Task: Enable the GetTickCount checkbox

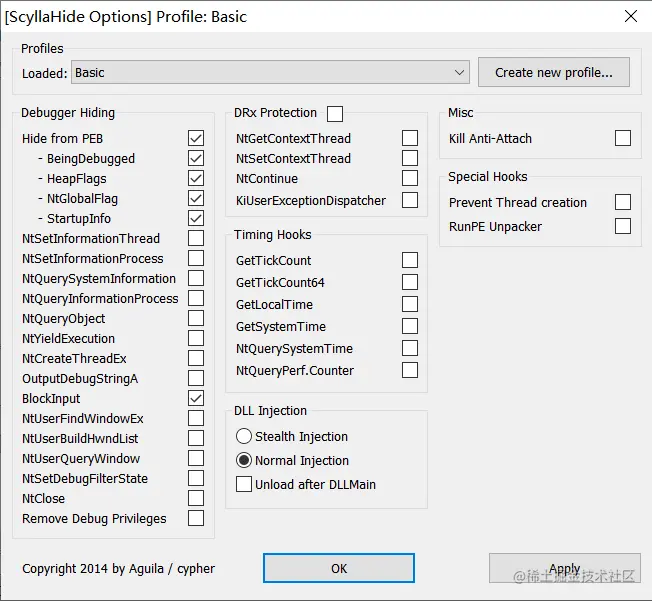Action: click(410, 260)
